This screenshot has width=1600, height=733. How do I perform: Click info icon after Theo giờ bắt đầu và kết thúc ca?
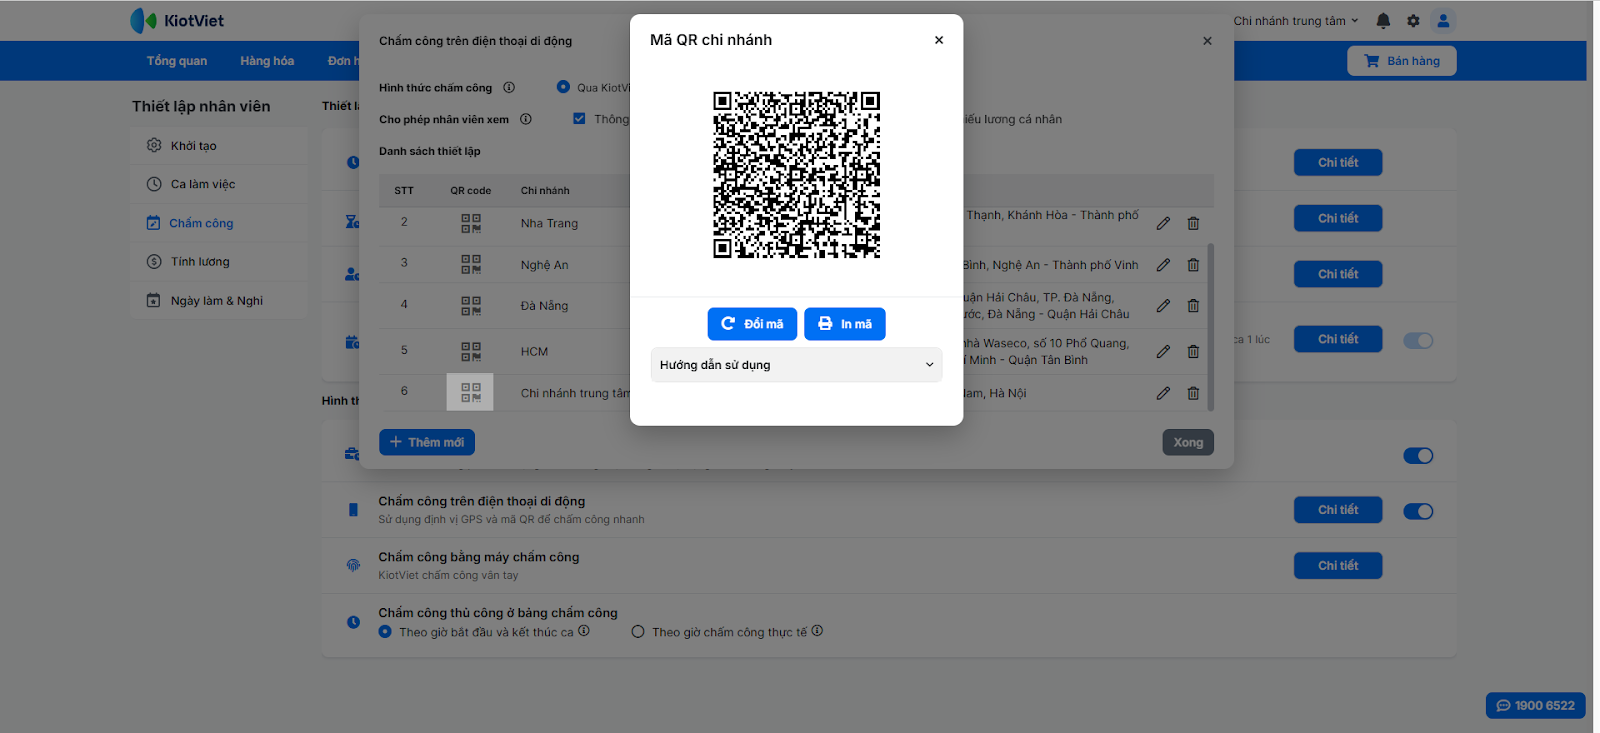tap(584, 631)
